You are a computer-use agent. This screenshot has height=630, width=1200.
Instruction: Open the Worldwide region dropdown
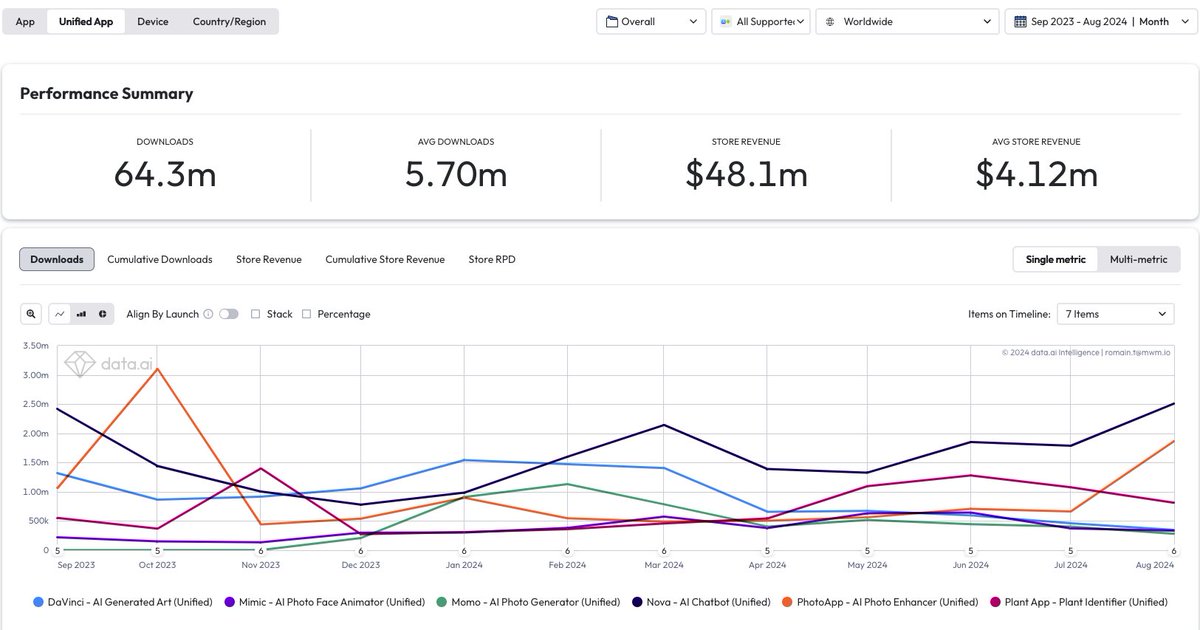[907, 21]
